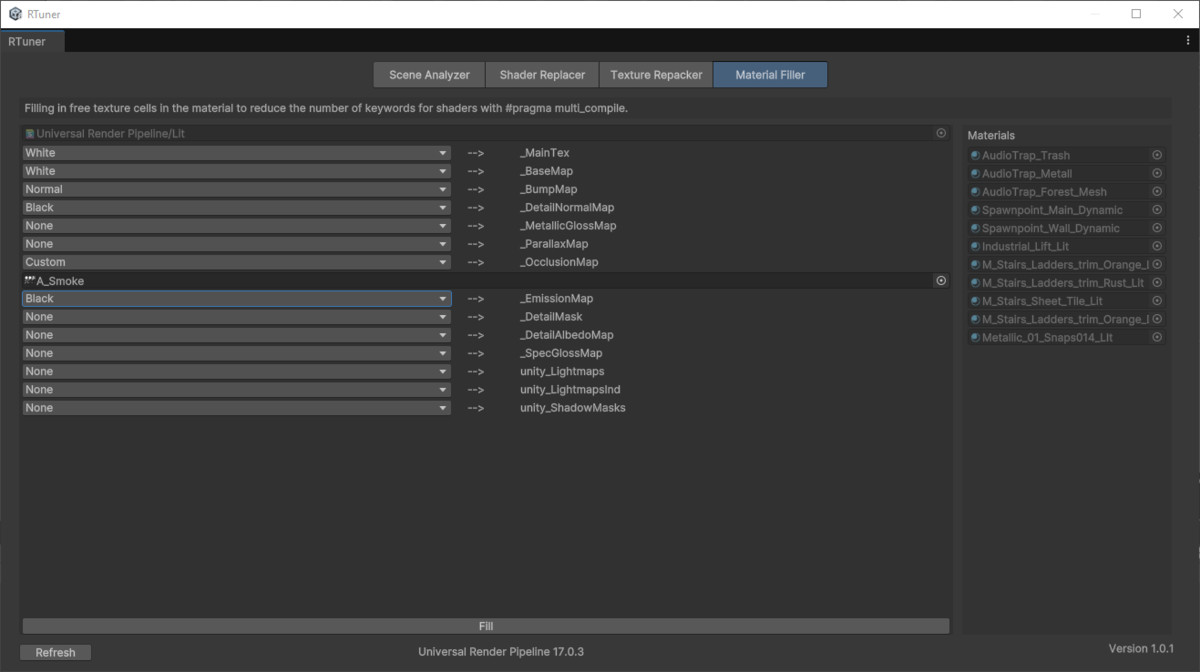Switch to the Scene Analyzer tab

pos(428,74)
